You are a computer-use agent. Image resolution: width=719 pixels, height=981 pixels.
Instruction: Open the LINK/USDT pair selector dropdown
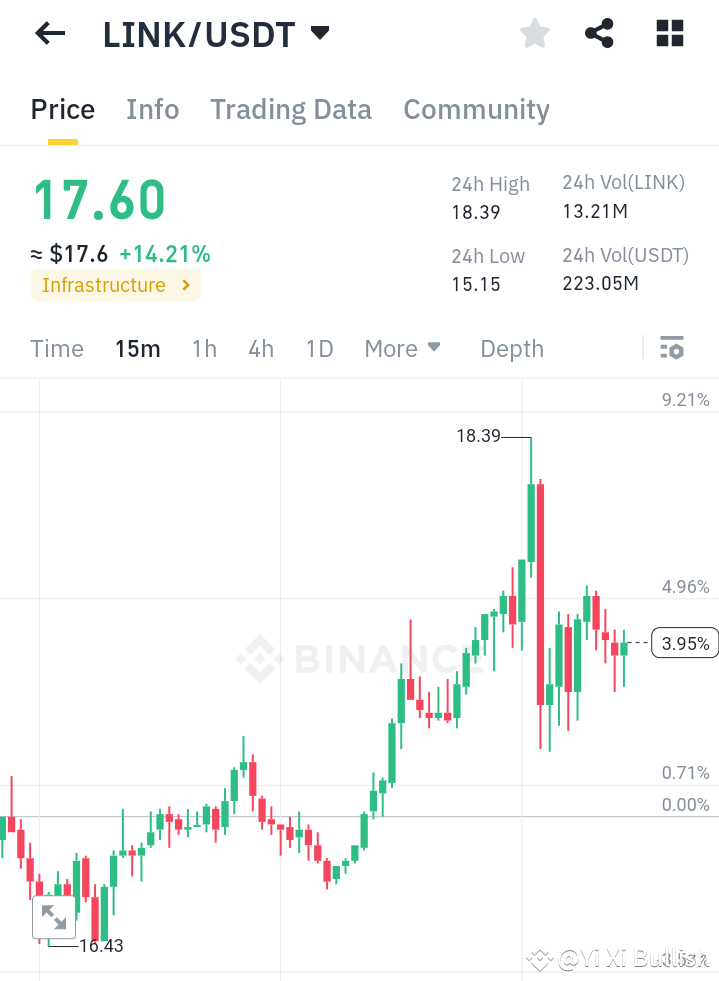tap(217, 33)
